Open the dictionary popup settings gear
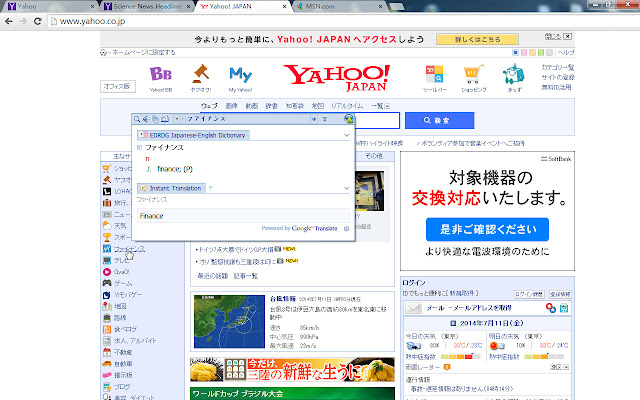This screenshot has width=640, height=400. pos(346,228)
